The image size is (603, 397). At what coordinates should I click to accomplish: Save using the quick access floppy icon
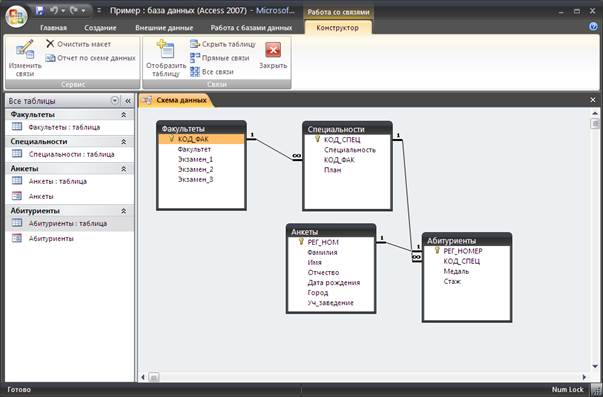point(40,10)
